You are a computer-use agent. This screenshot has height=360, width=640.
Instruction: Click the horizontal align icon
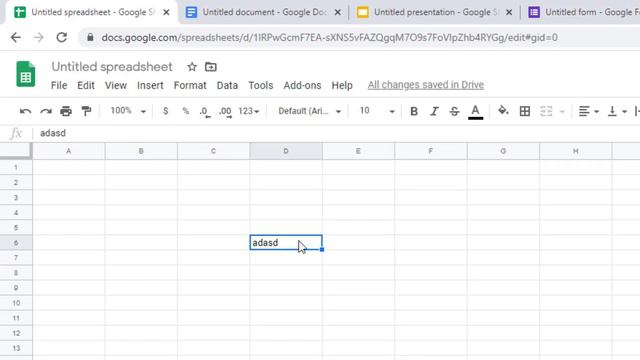pos(584,111)
